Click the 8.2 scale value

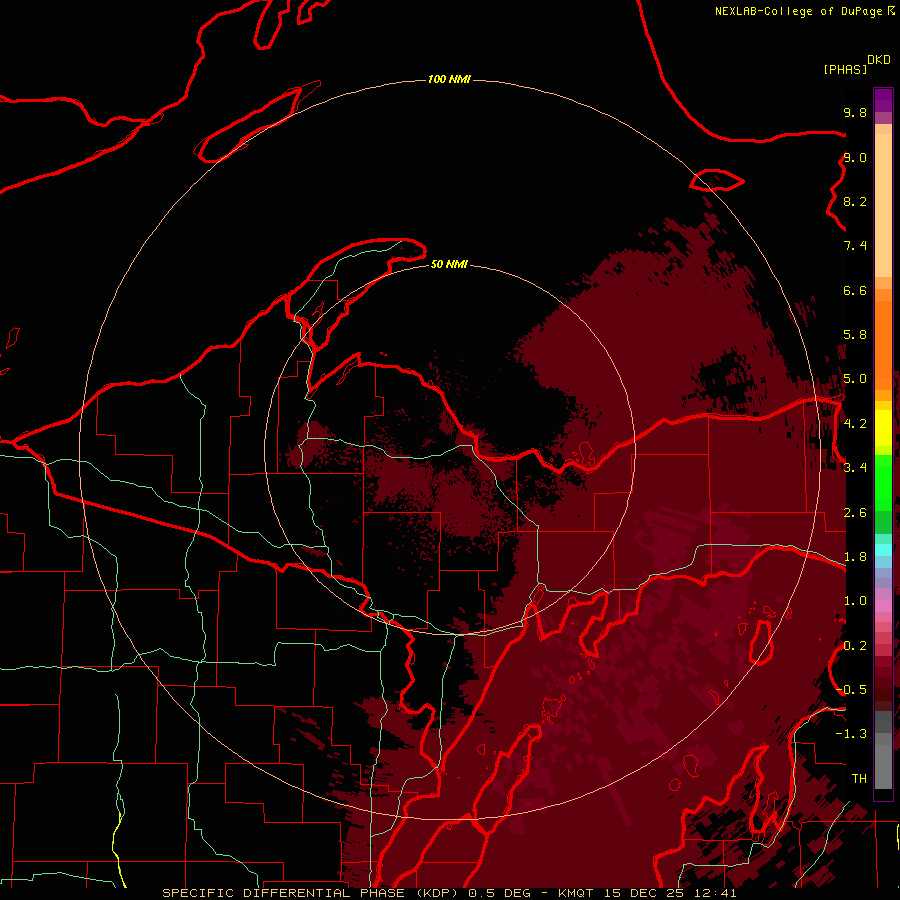(855, 201)
